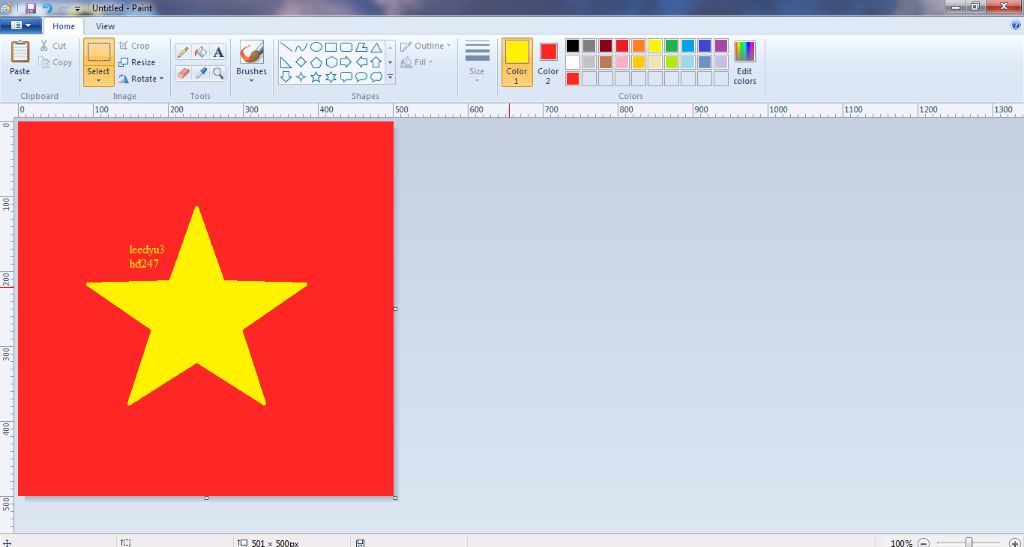Choose the Right arrow shape
This screenshot has height=547, width=1024.
click(x=346, y=63)
